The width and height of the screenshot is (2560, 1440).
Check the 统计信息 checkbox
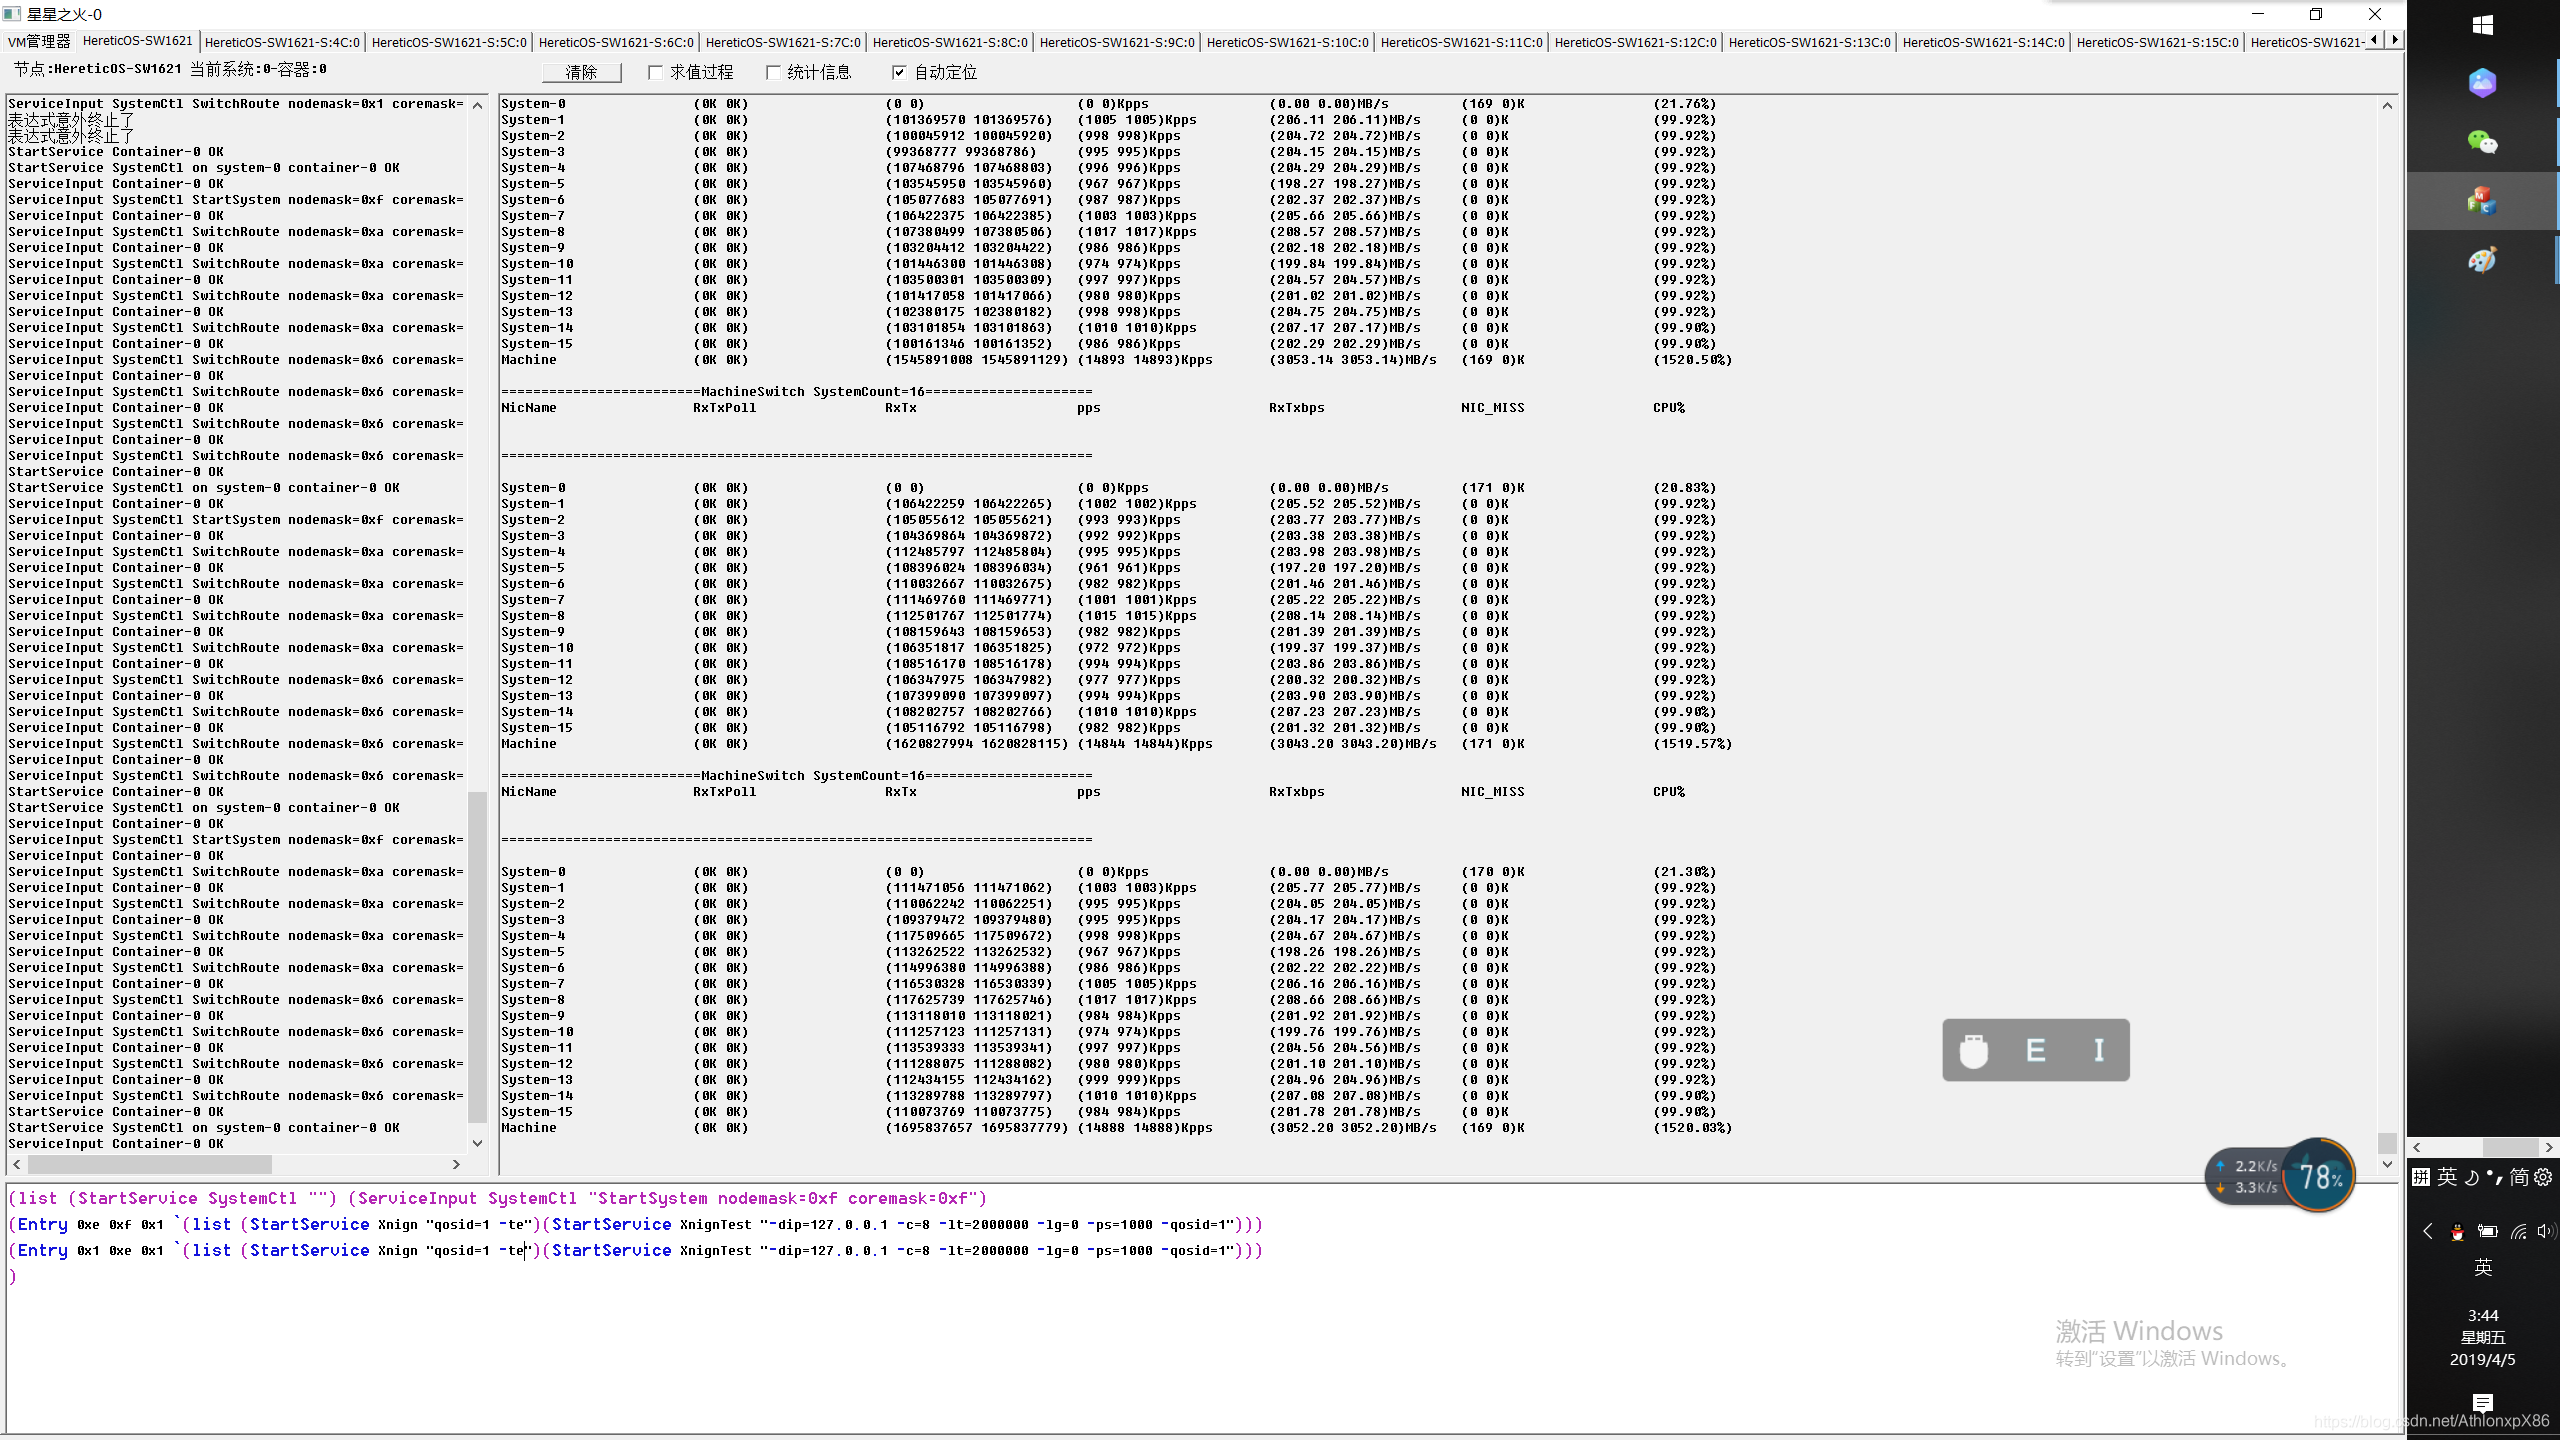coord(773,72)
